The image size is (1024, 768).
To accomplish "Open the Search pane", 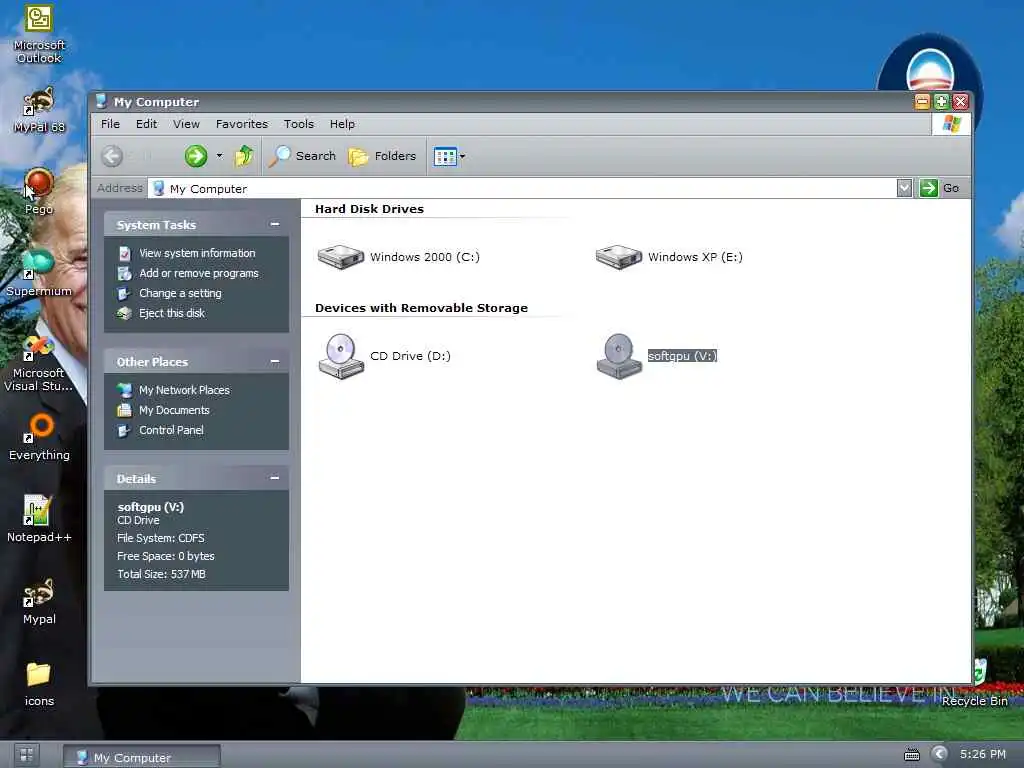I will [x=302, y=156].
